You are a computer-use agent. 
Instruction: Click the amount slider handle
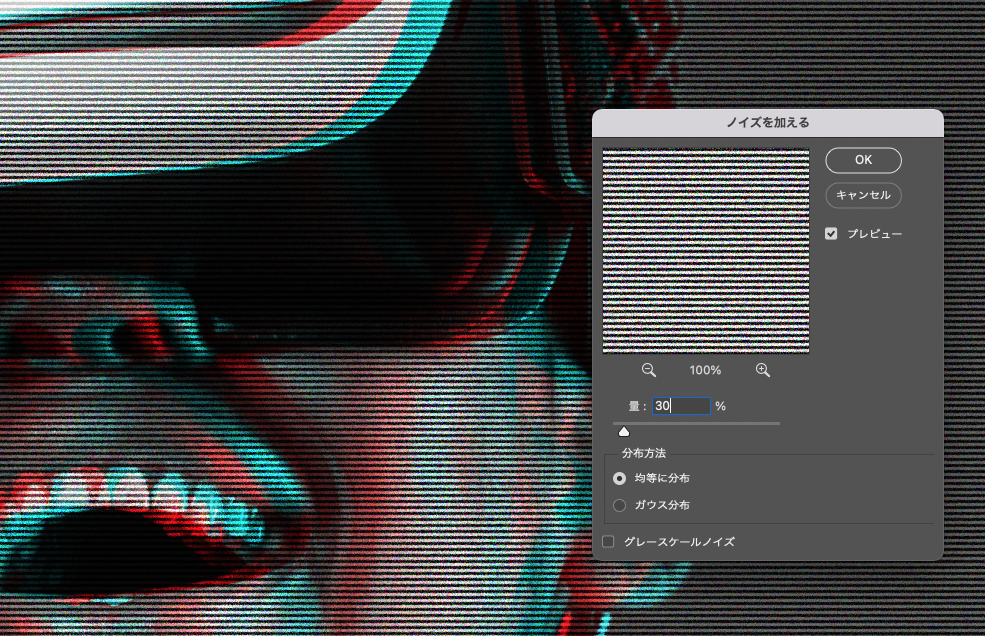pos(625,430)
